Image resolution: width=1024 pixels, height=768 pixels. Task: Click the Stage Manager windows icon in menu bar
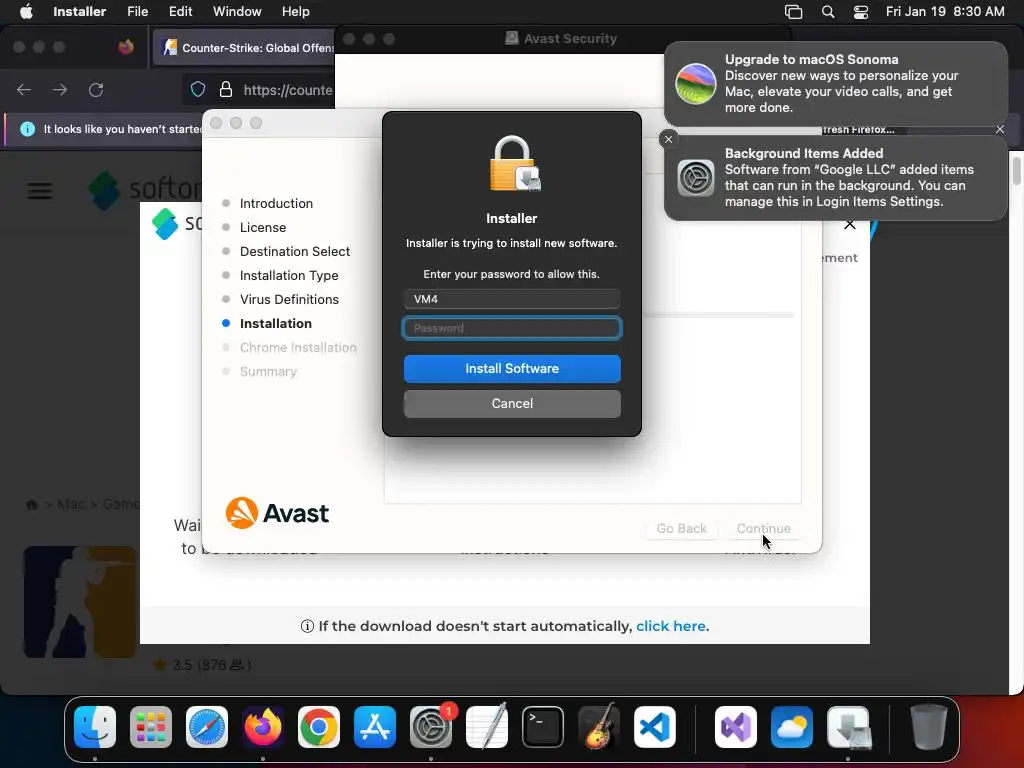[793, 12]
